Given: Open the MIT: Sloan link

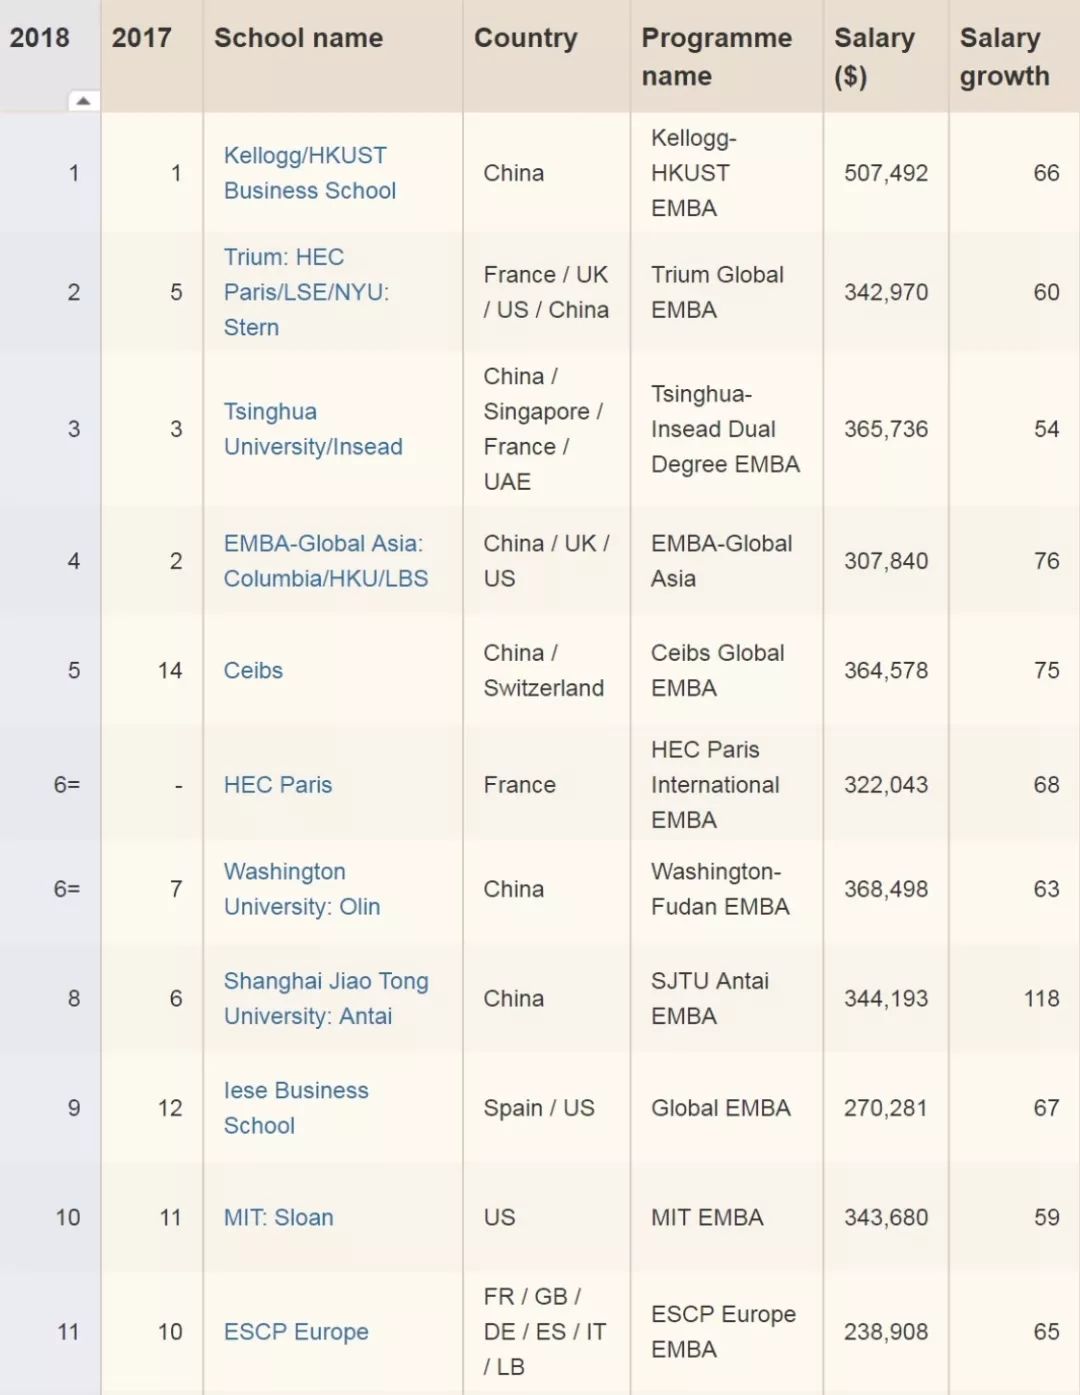Looking at the screenshot, I should [278, 1218].
